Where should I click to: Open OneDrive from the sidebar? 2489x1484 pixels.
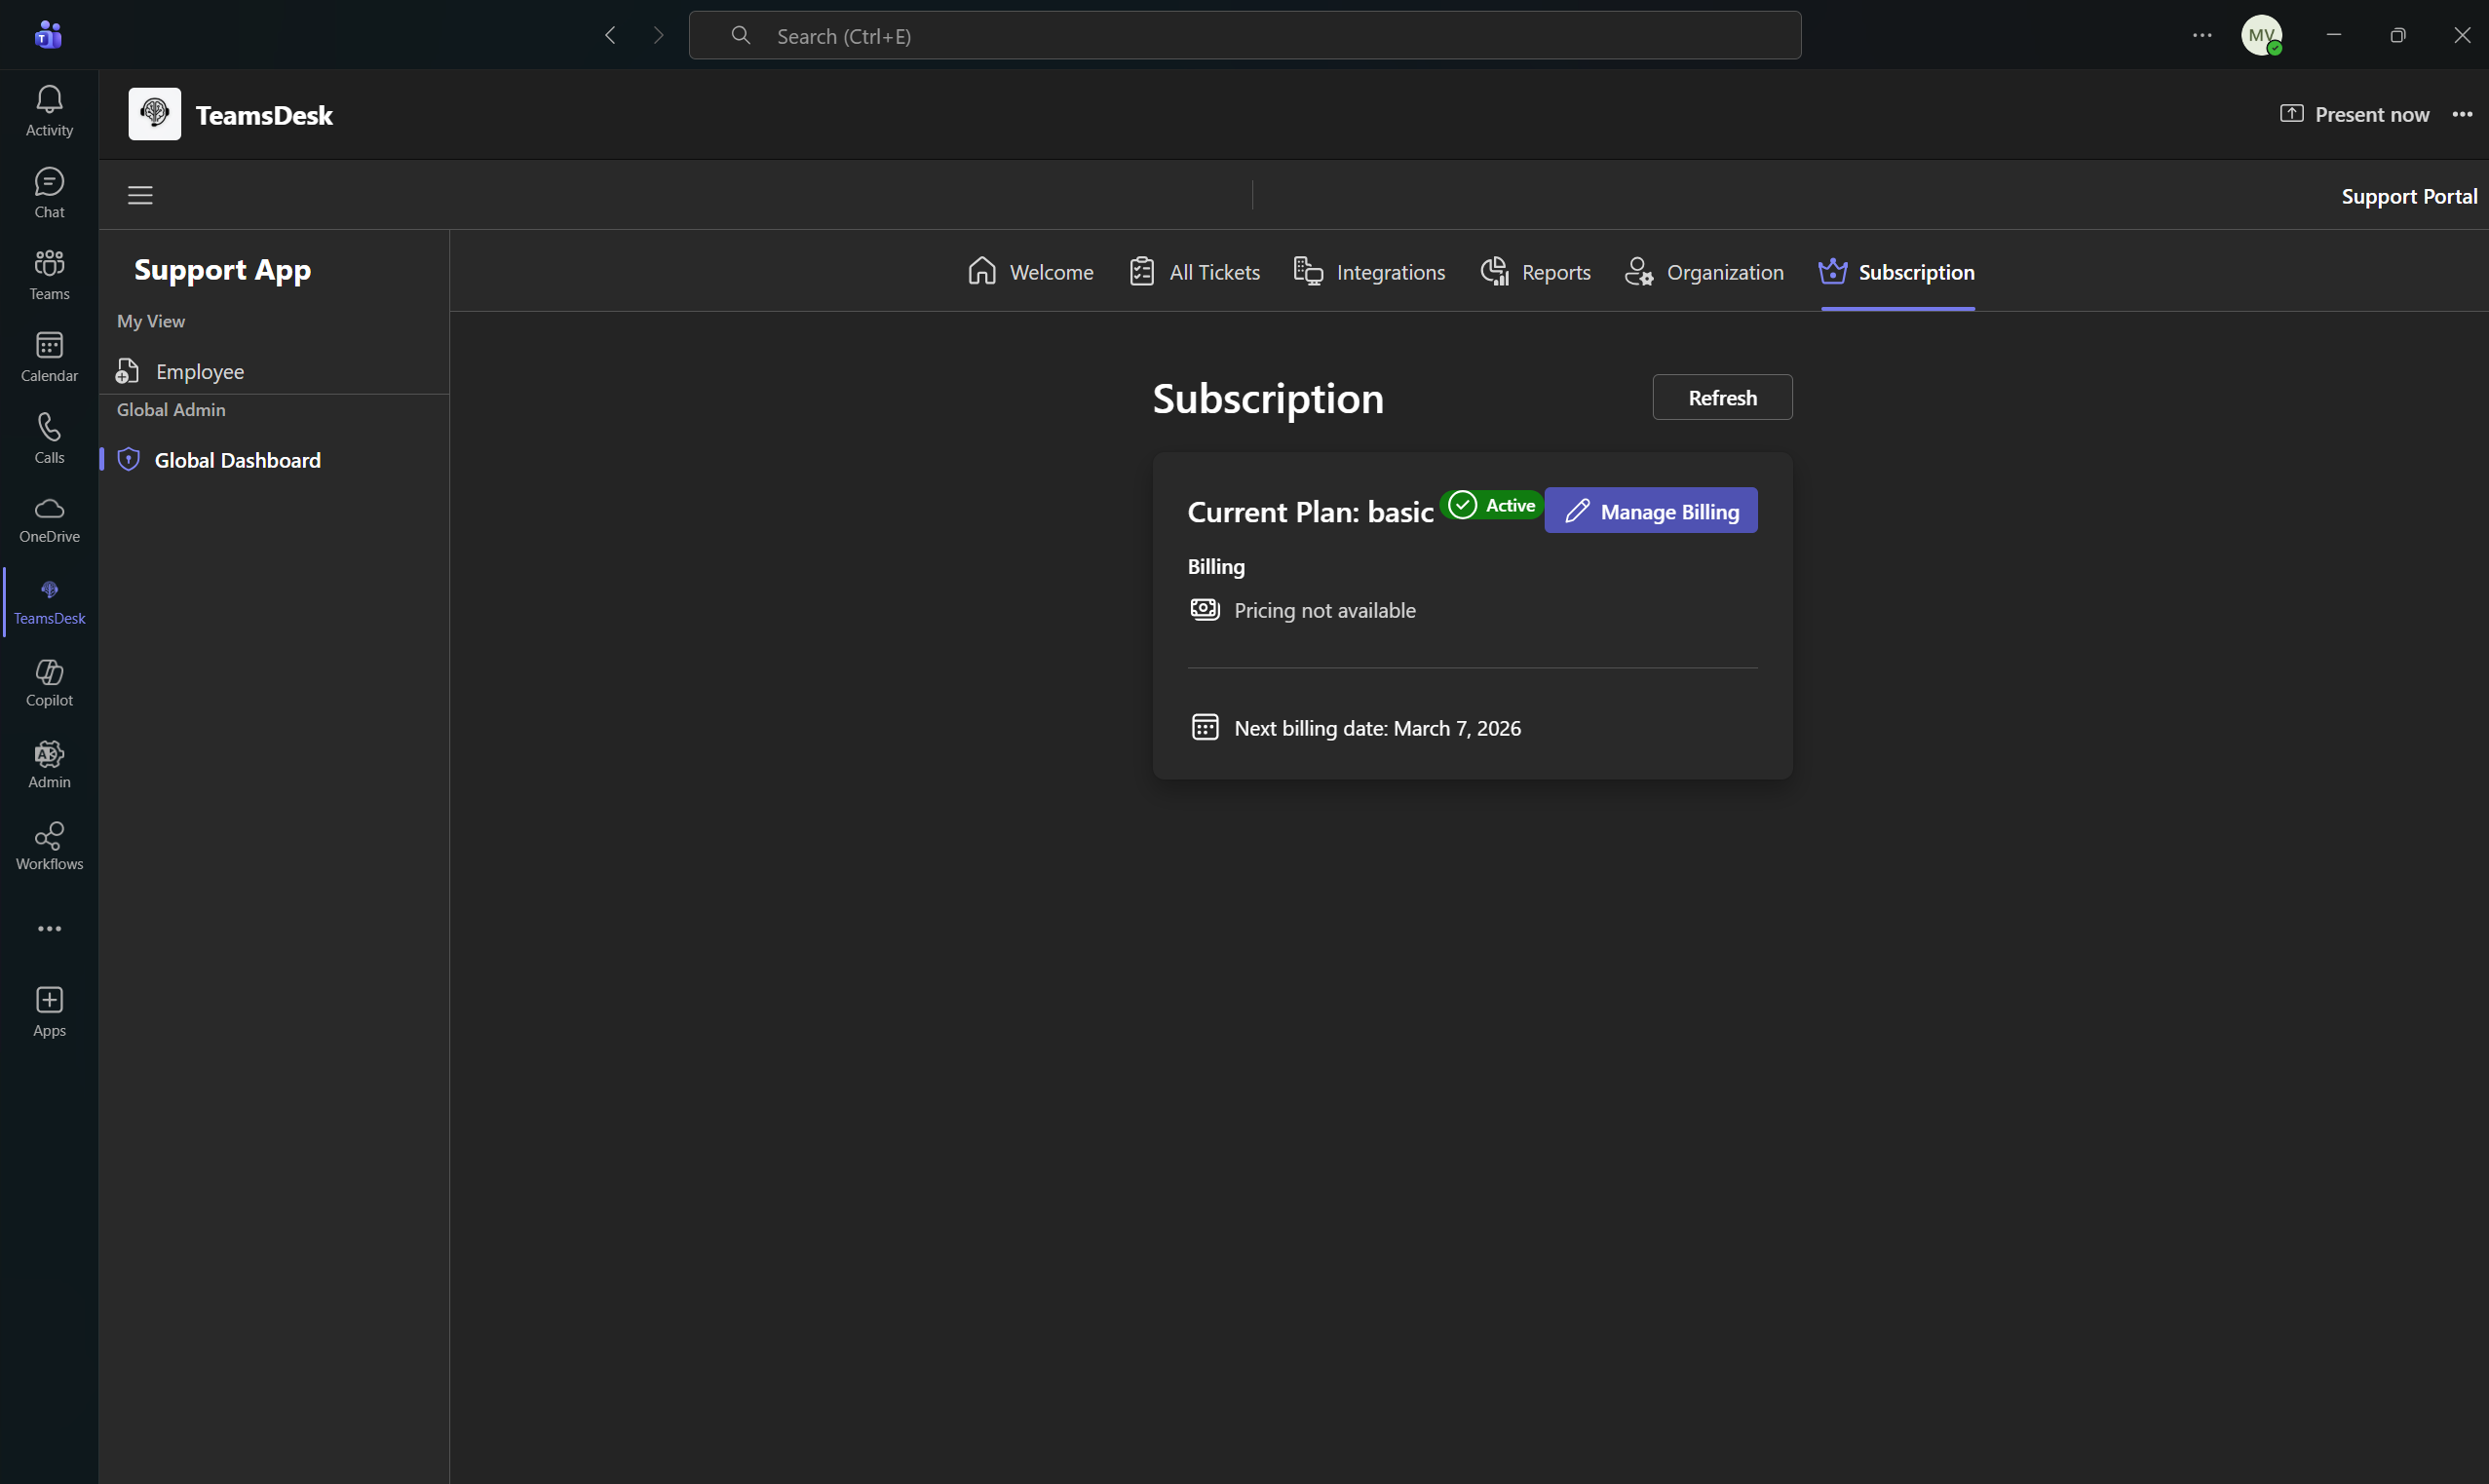coord(49,518)
